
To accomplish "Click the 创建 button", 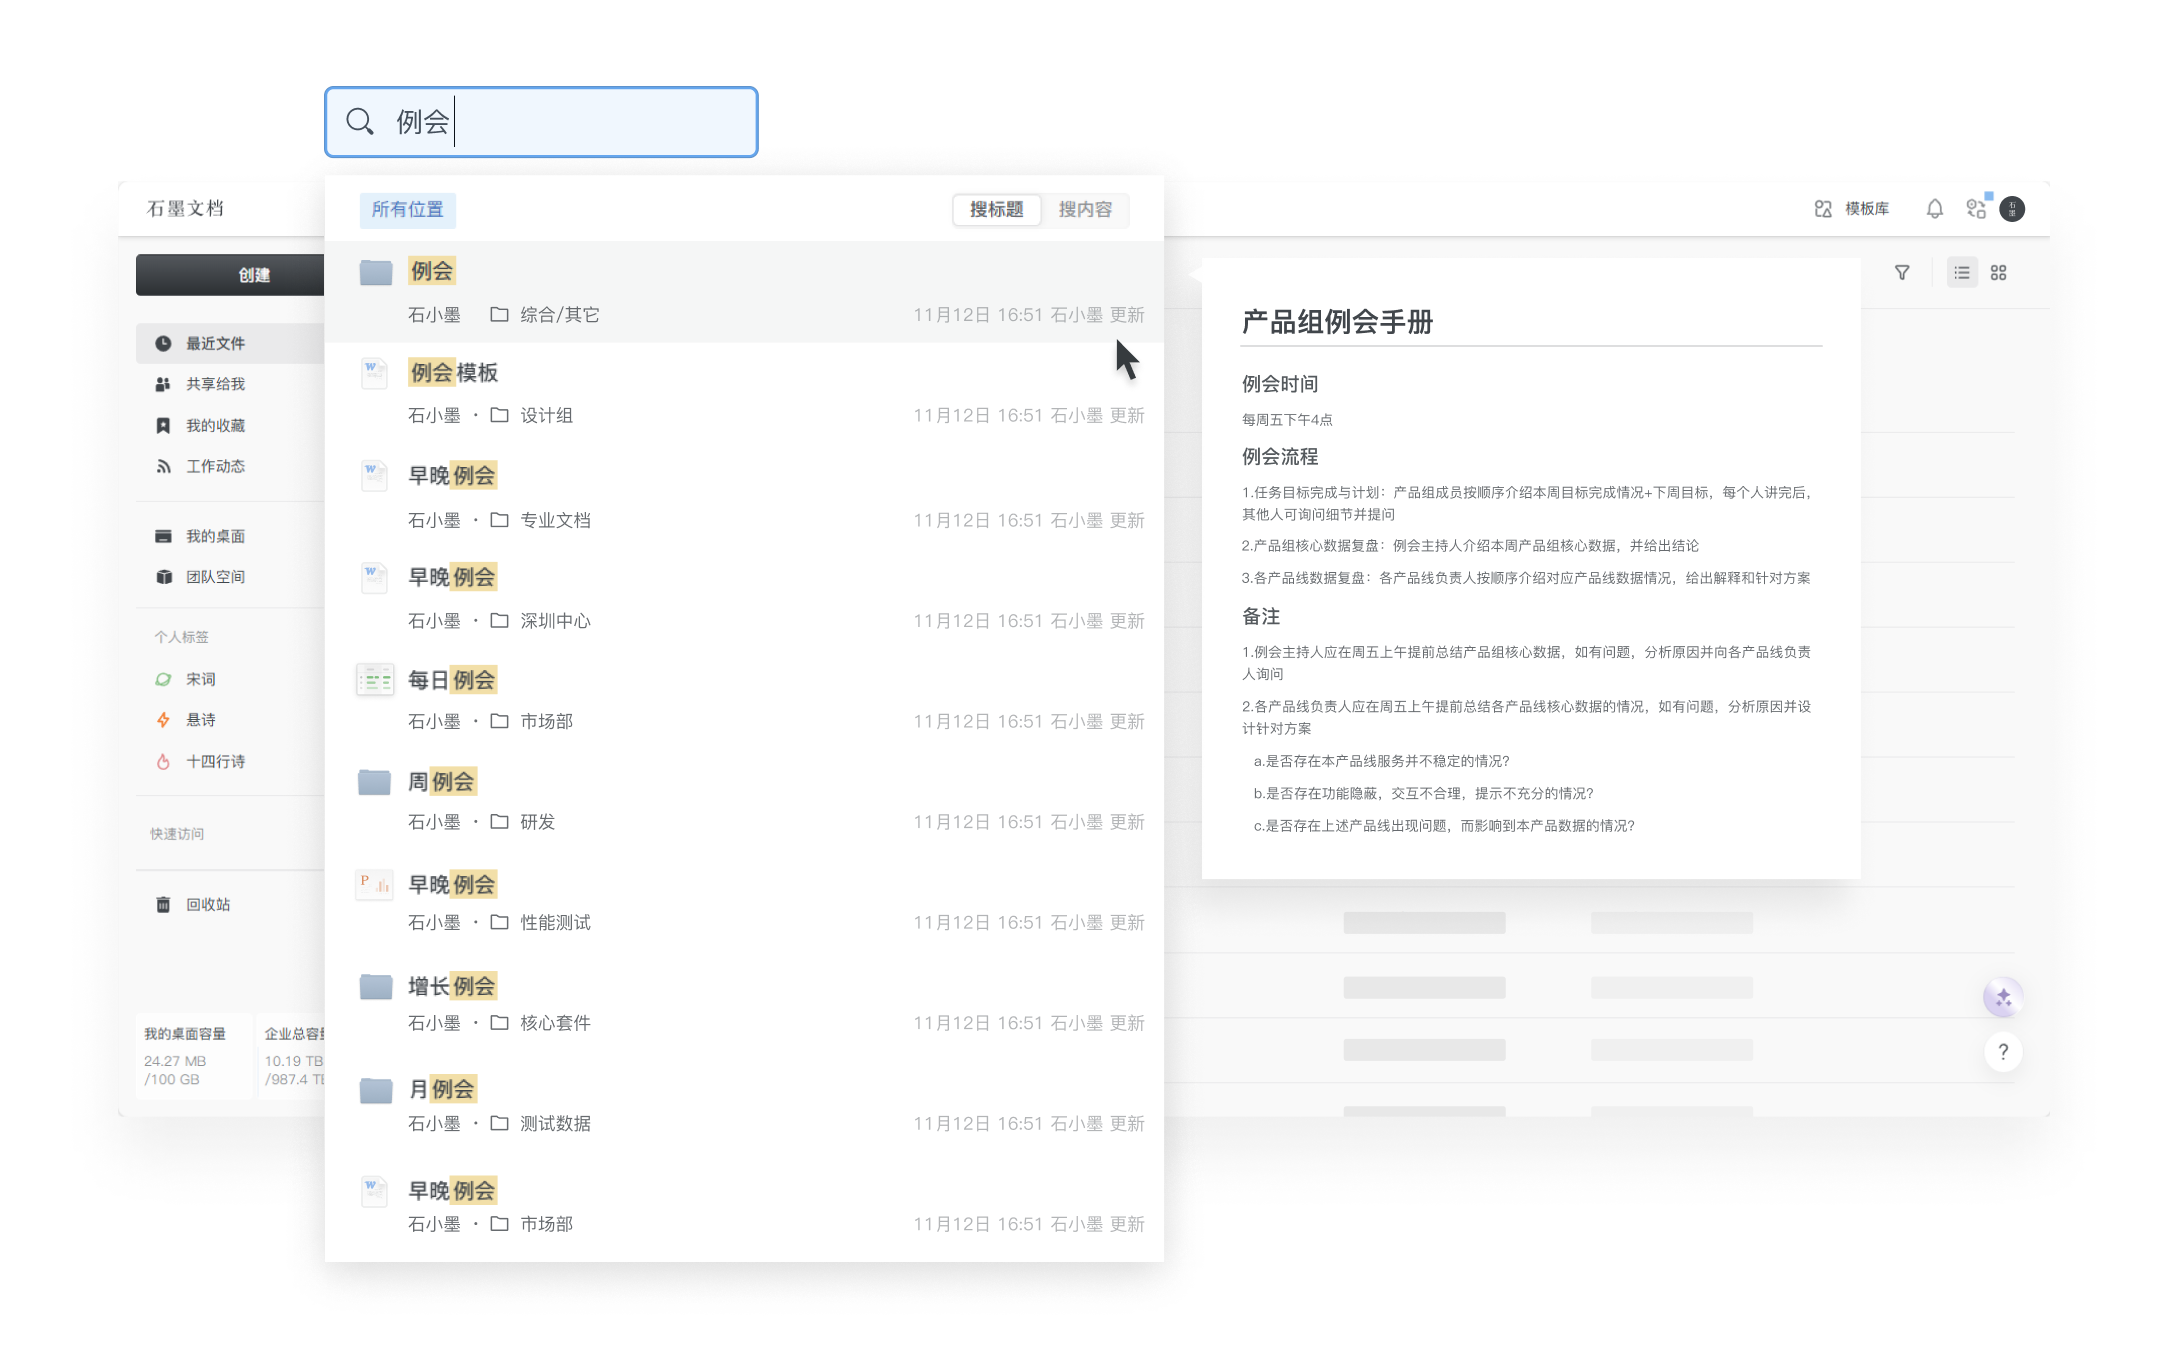I will (231, 275).
